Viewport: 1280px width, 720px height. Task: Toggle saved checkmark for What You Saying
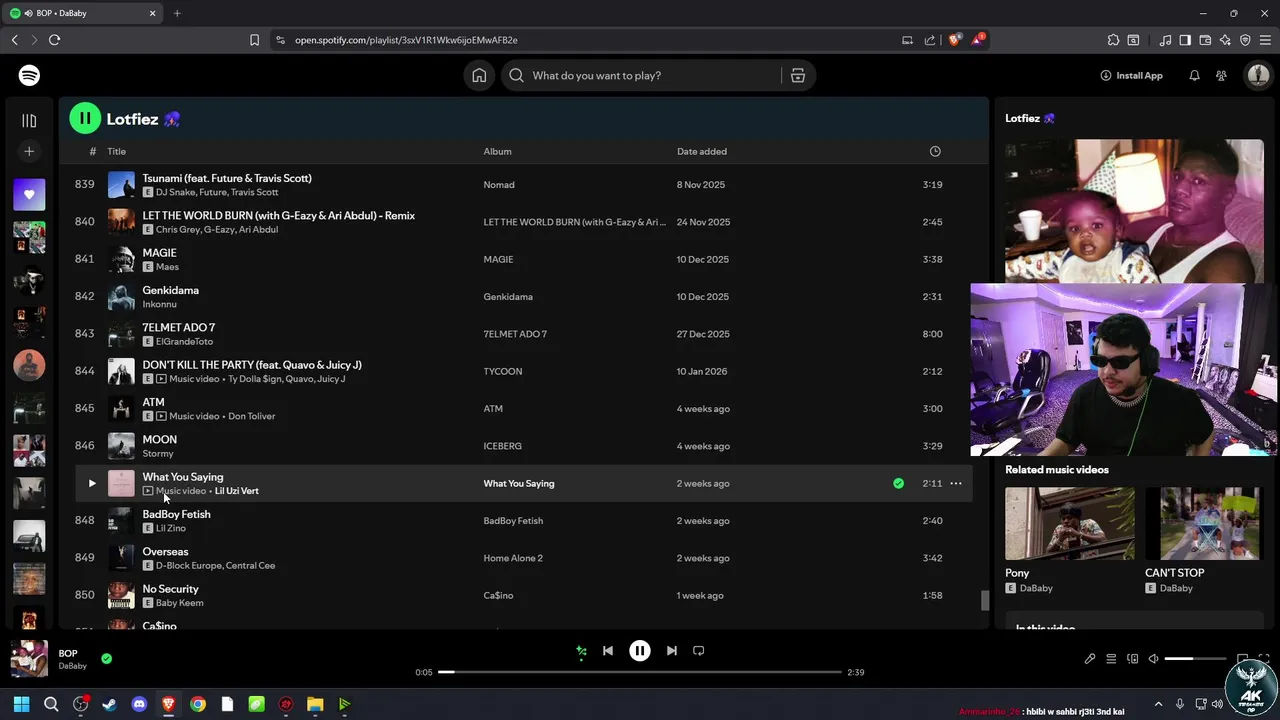898,483
